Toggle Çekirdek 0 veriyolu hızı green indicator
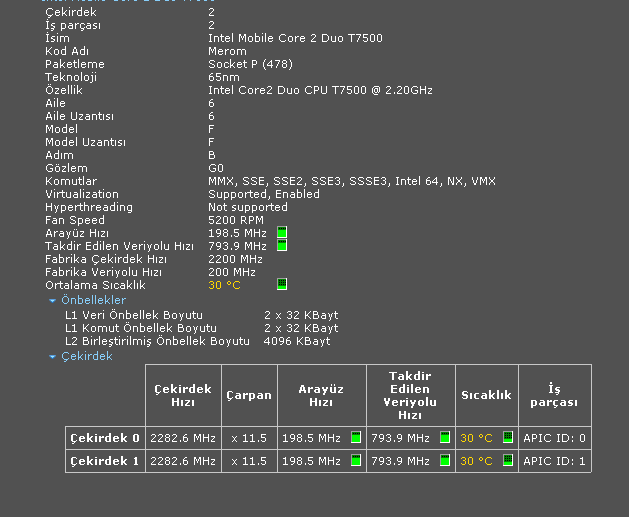This screenshot has width=629, height=517. point(444,438)
